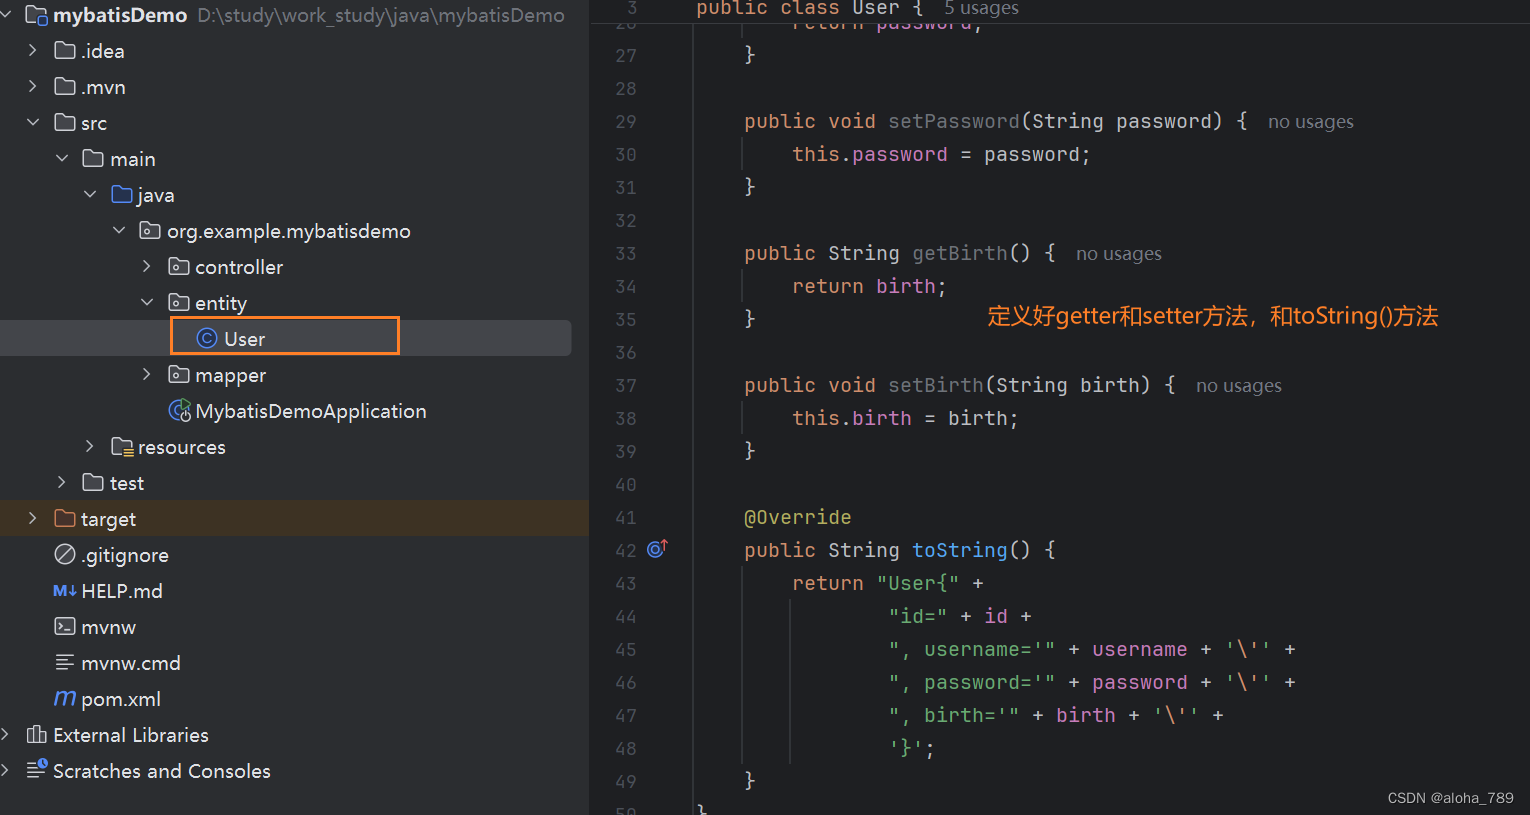1530x815 pixels.
Task: Click 'return birth;' statement
Action: pyautogui.click(x=870, y=286)
